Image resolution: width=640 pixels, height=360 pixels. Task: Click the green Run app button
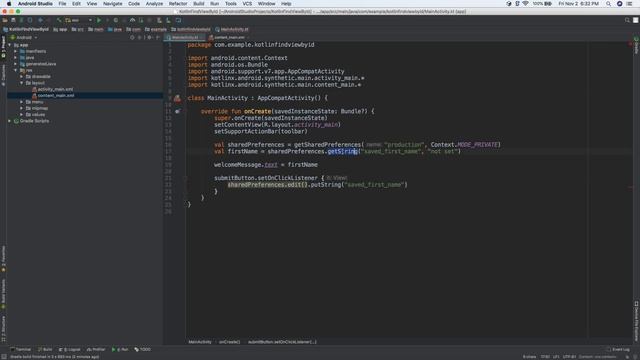99,20
